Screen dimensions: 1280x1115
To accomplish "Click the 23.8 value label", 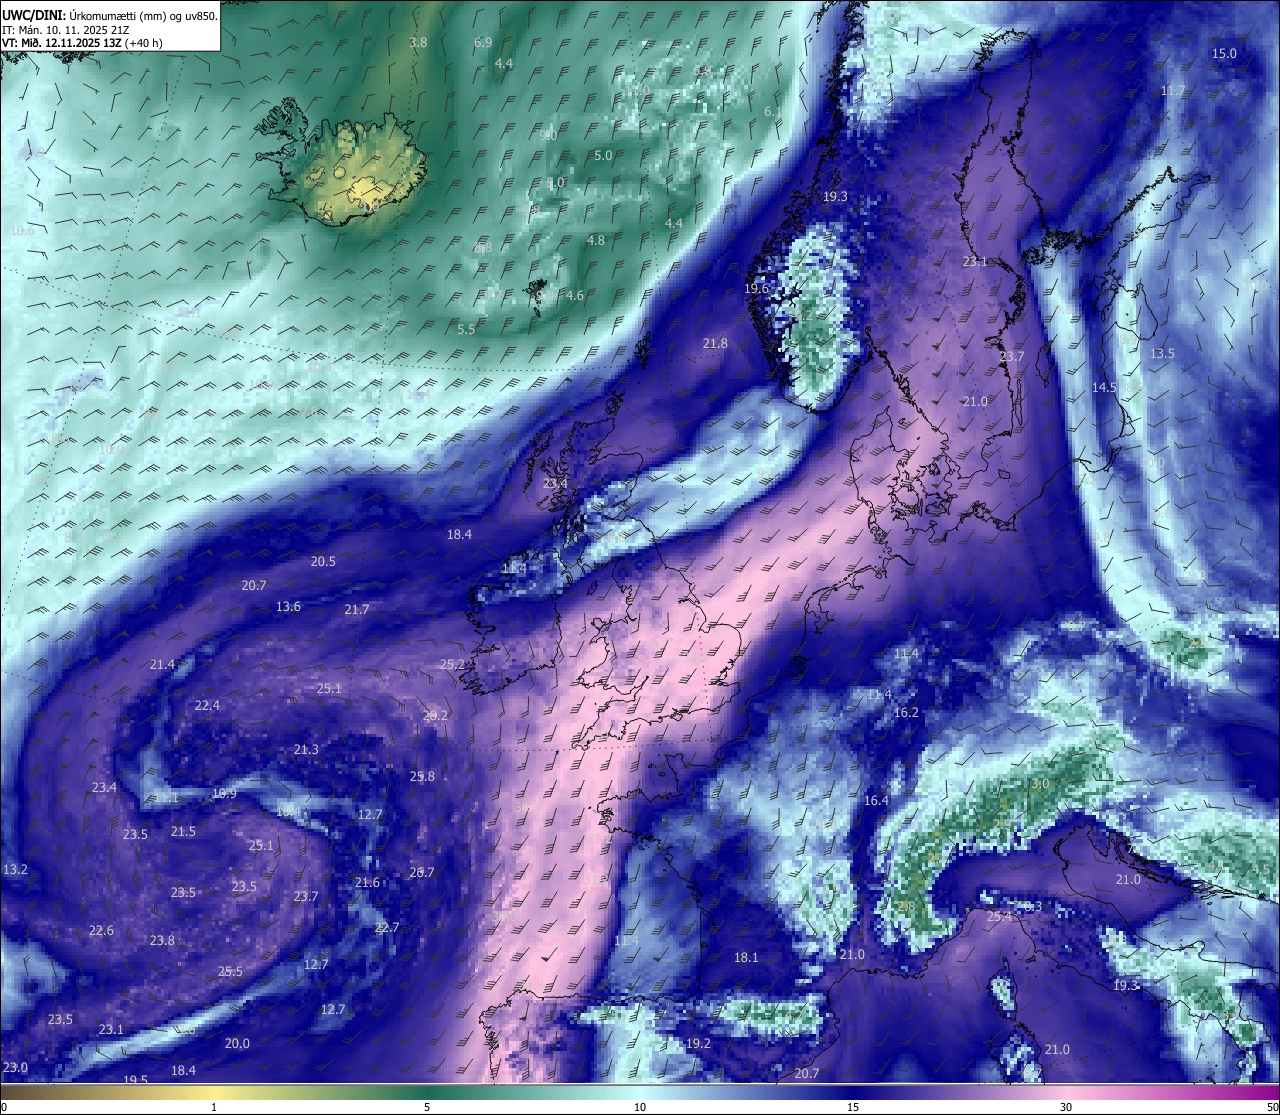I will [x=162, y=941].
